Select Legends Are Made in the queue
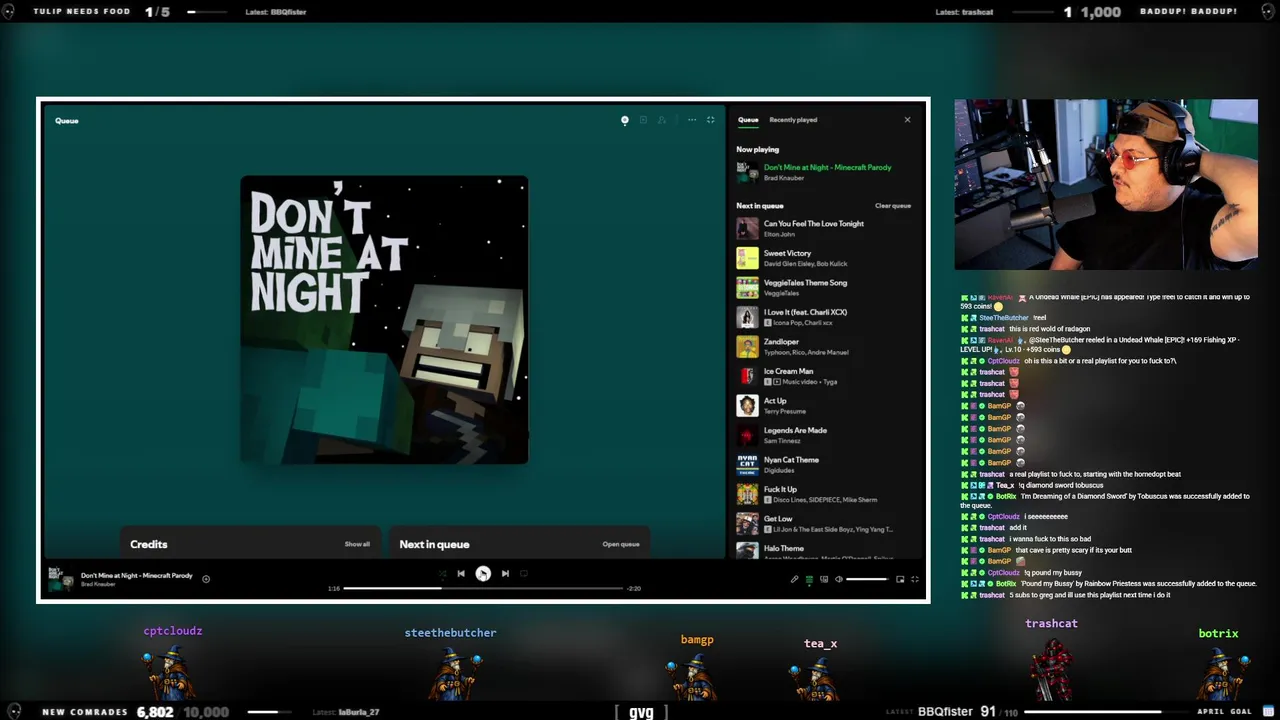Viewport: 1280px width, 720px height. 824,435
